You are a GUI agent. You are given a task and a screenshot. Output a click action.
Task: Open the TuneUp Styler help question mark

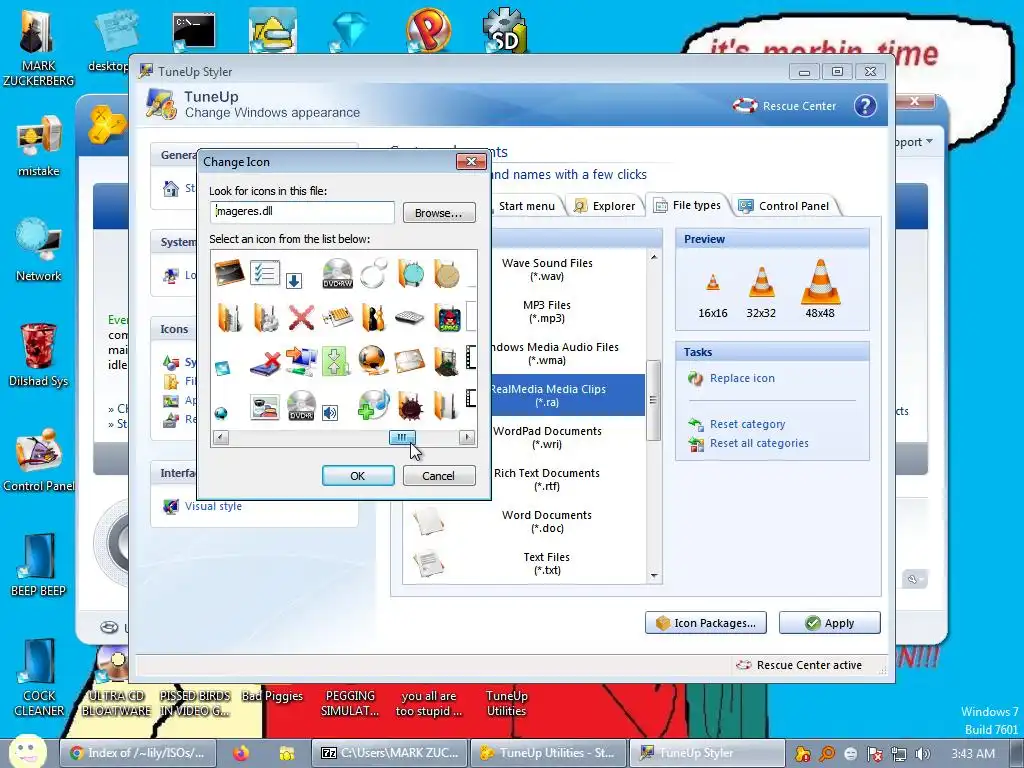(x=865, y=106)
